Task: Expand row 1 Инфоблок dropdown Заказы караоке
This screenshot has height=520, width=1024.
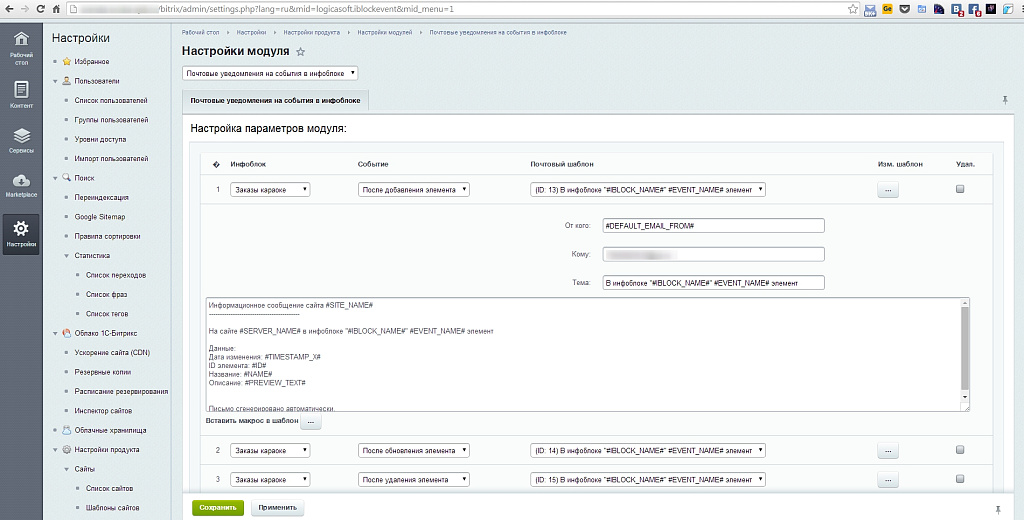Action: point(270,189)
